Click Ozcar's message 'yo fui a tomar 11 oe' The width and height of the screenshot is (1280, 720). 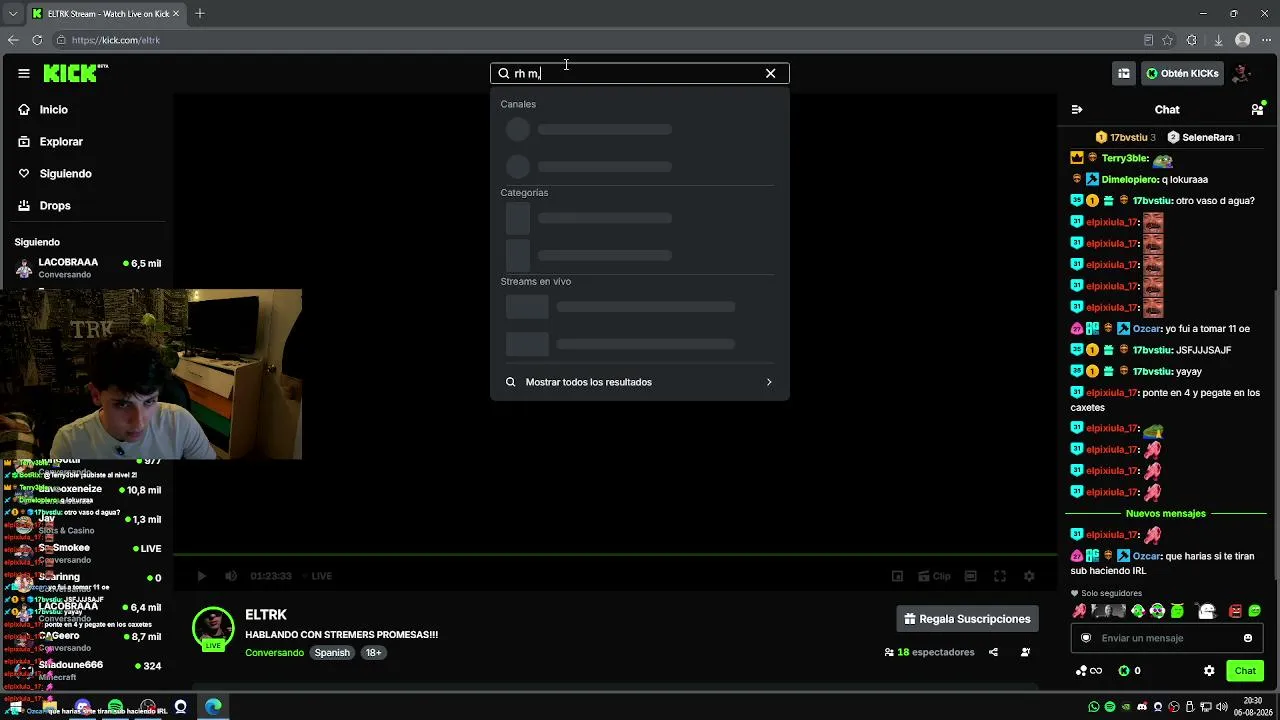point(1206,329)
